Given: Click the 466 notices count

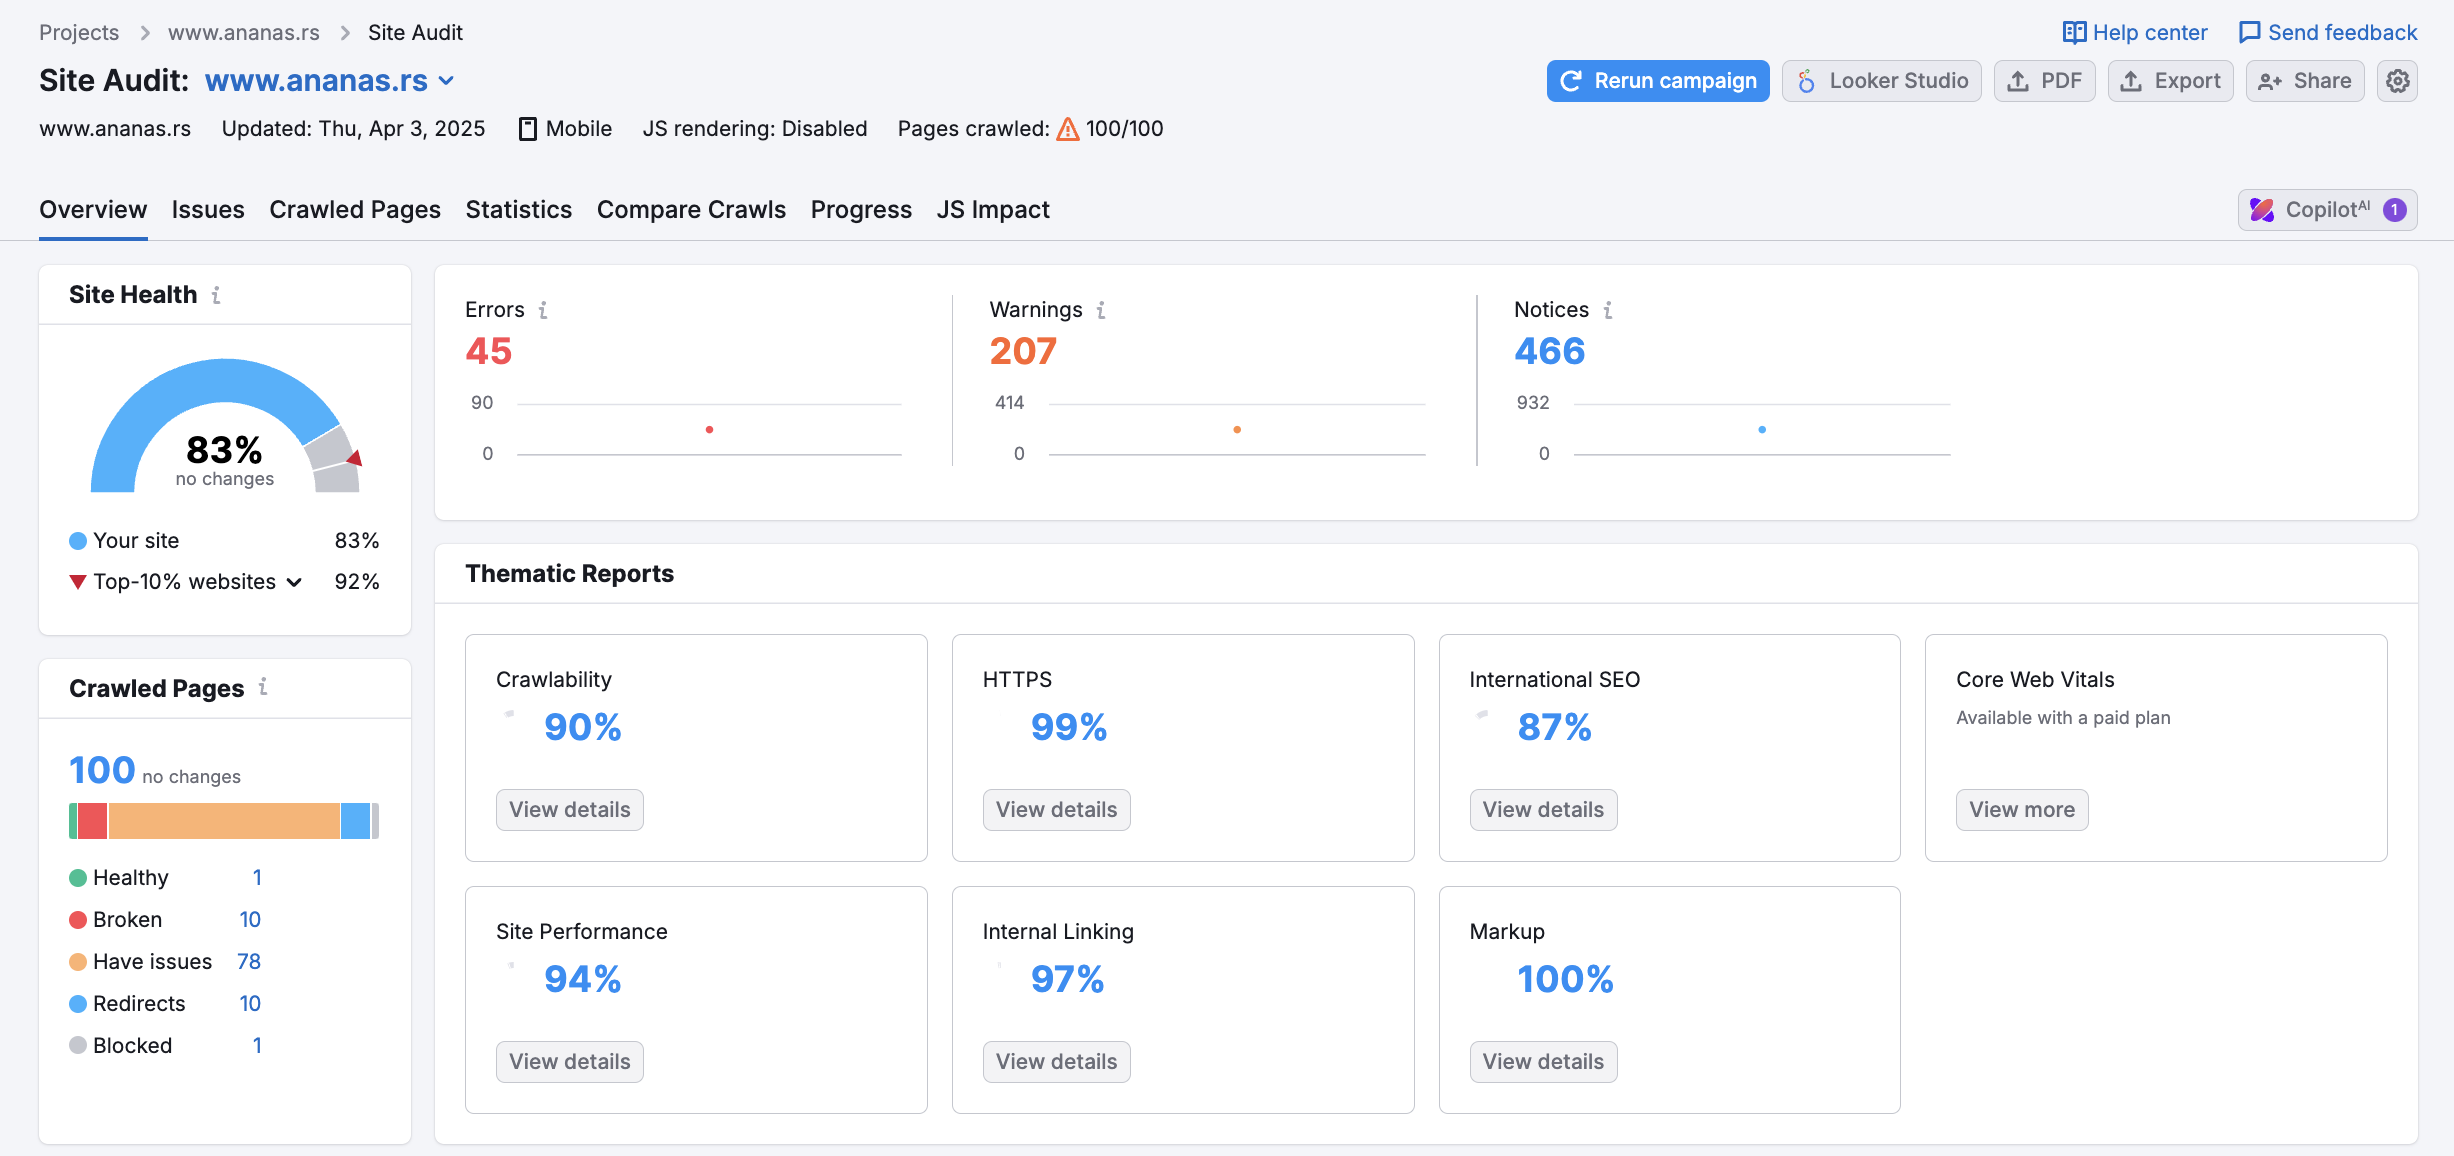Looking at the screenshot, I should click(1550, 351).
